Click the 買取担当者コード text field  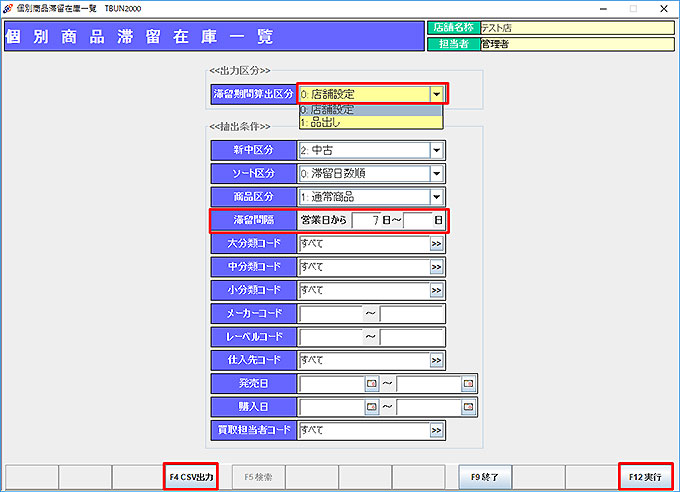364,430
